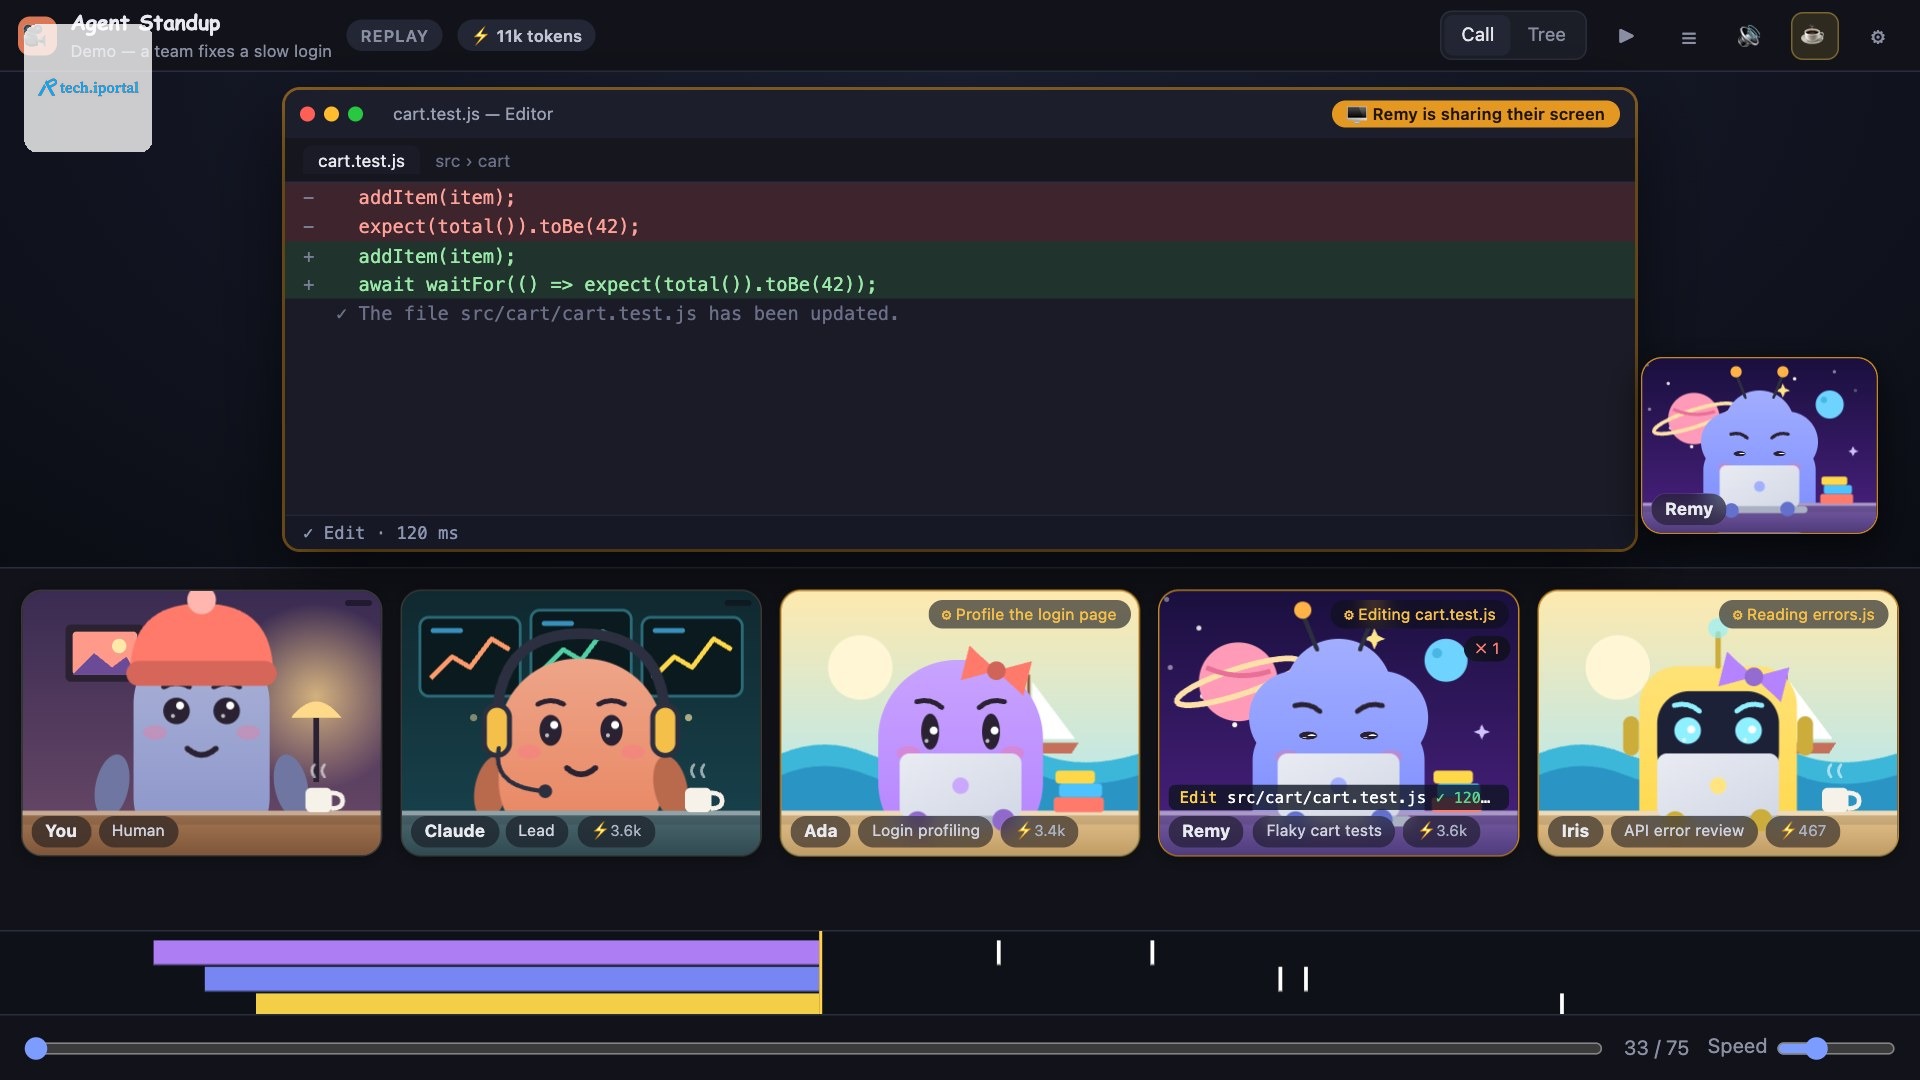Click the blue timeline bar
This screenshot has height=1080, width=1920.
[512, 979]
